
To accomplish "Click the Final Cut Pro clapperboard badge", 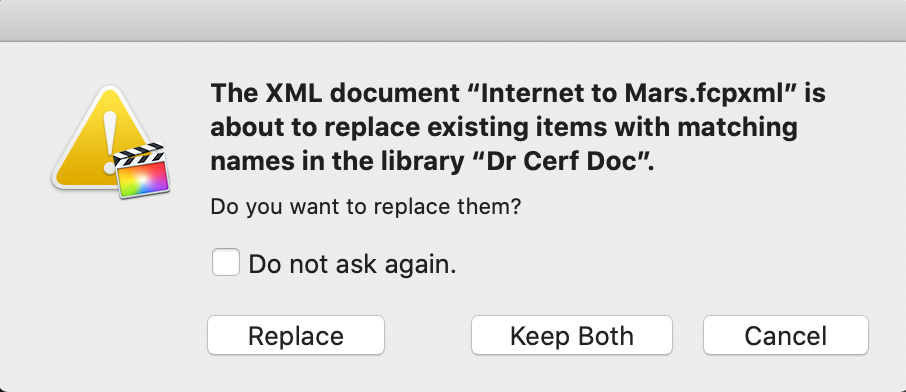I will 142,169.
